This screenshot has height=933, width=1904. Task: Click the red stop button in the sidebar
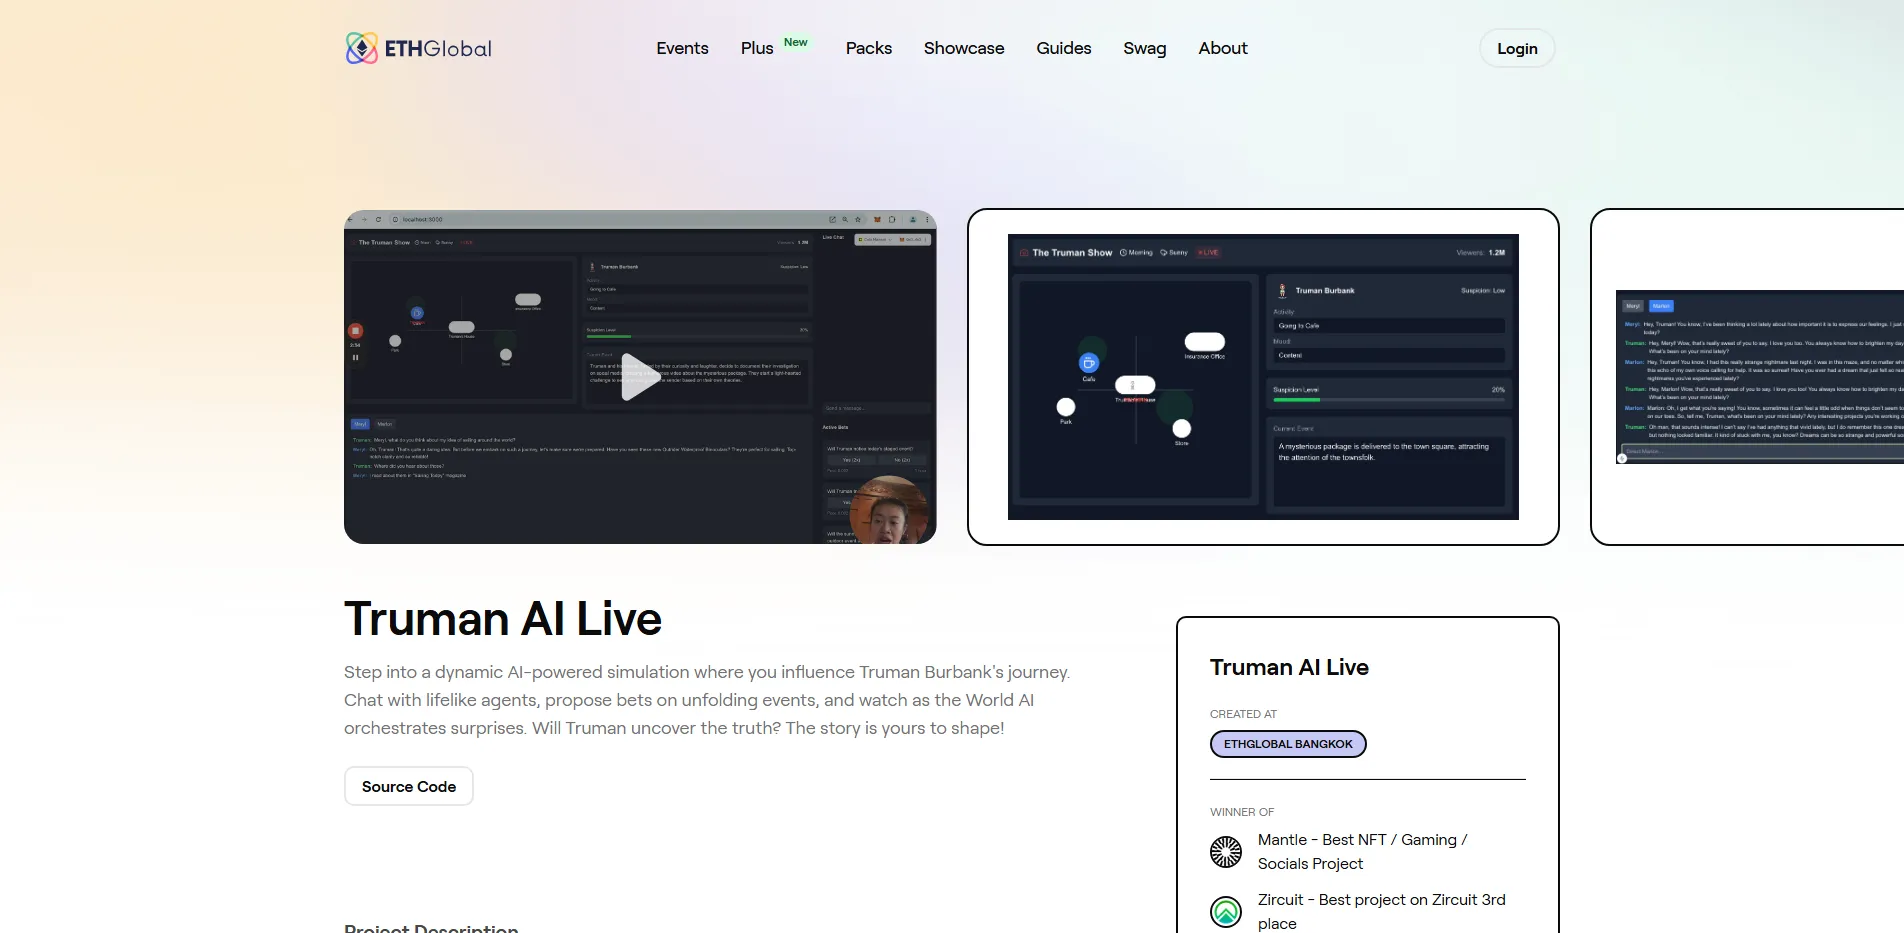(356, 330)
